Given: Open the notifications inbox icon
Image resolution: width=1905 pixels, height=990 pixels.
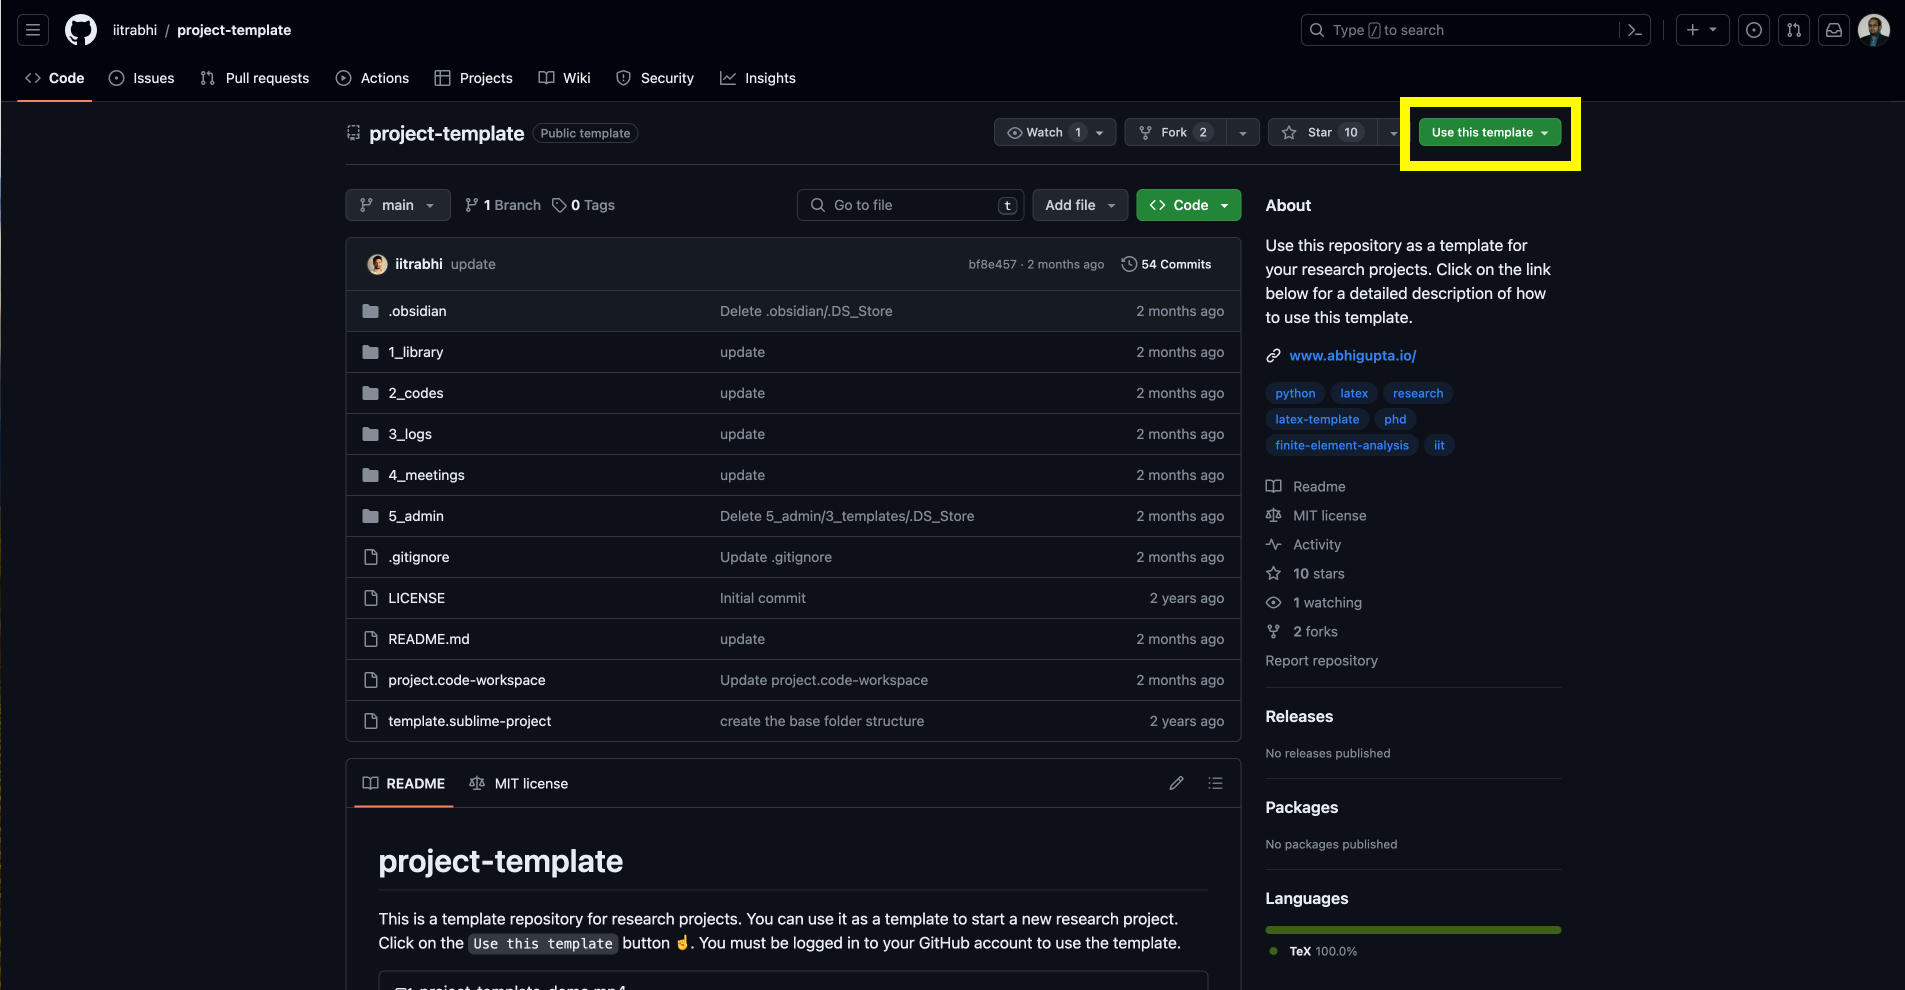Looking at the screenshot, I should tap(1834, 30).
